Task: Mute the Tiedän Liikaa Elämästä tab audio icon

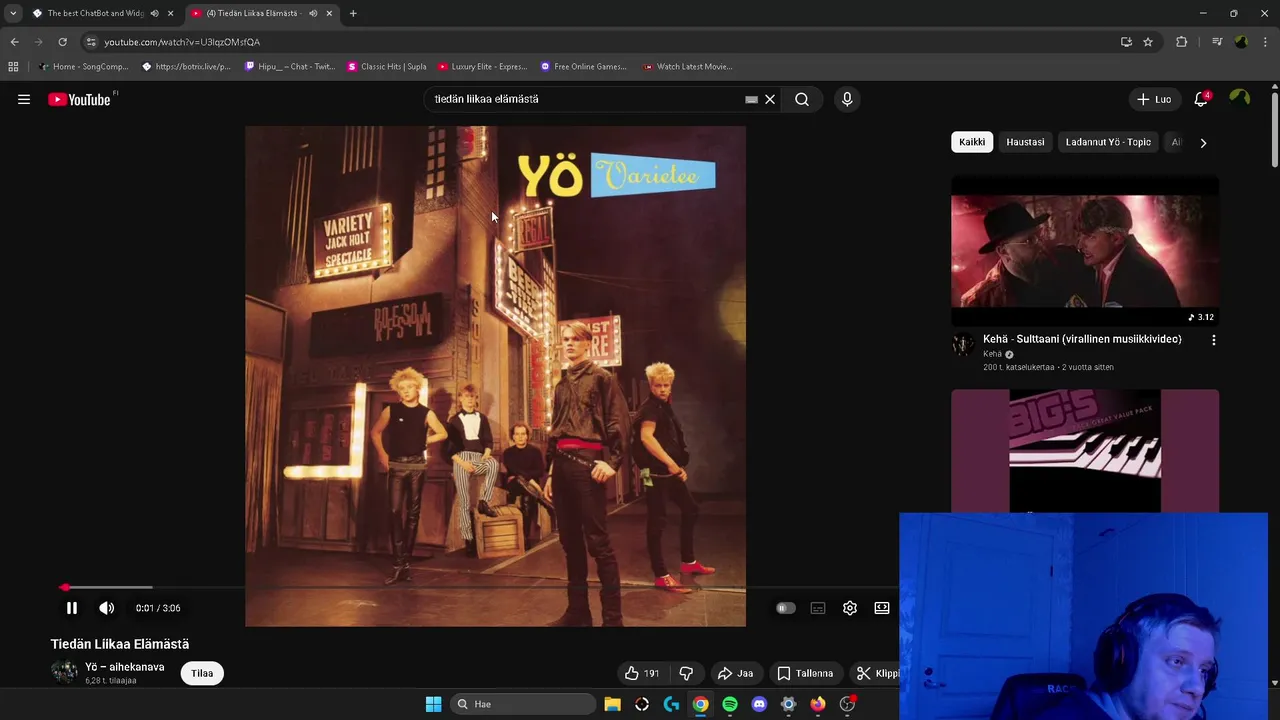Action: tap(313, 13)
